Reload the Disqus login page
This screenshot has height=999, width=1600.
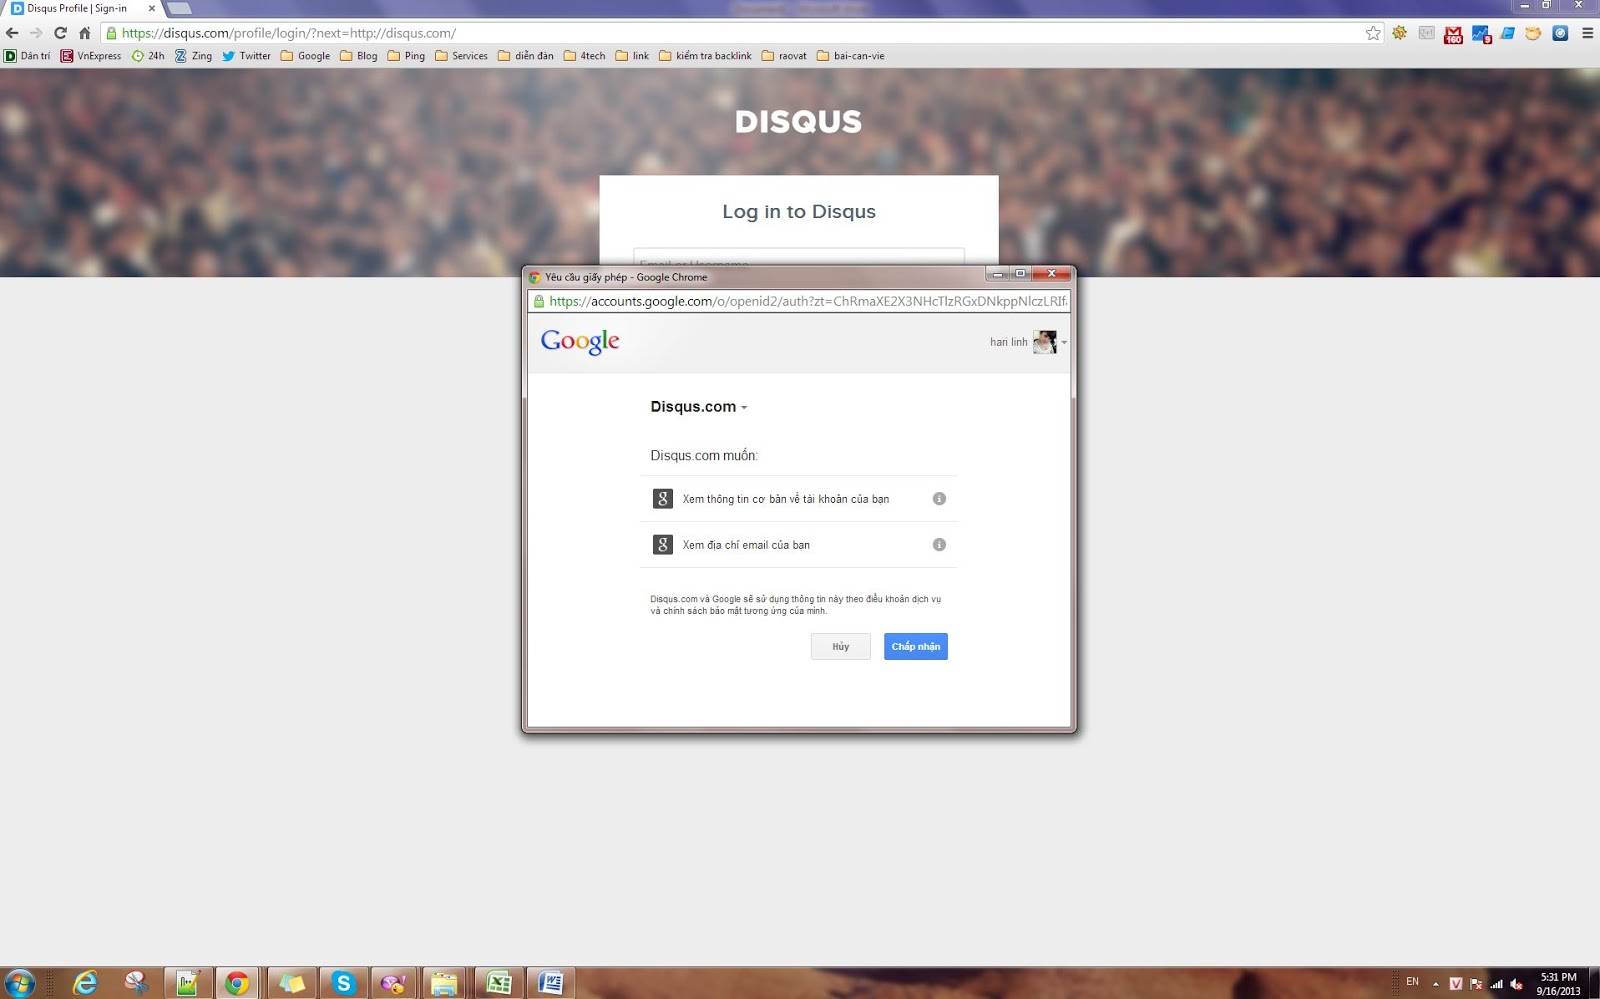[60, 33]
